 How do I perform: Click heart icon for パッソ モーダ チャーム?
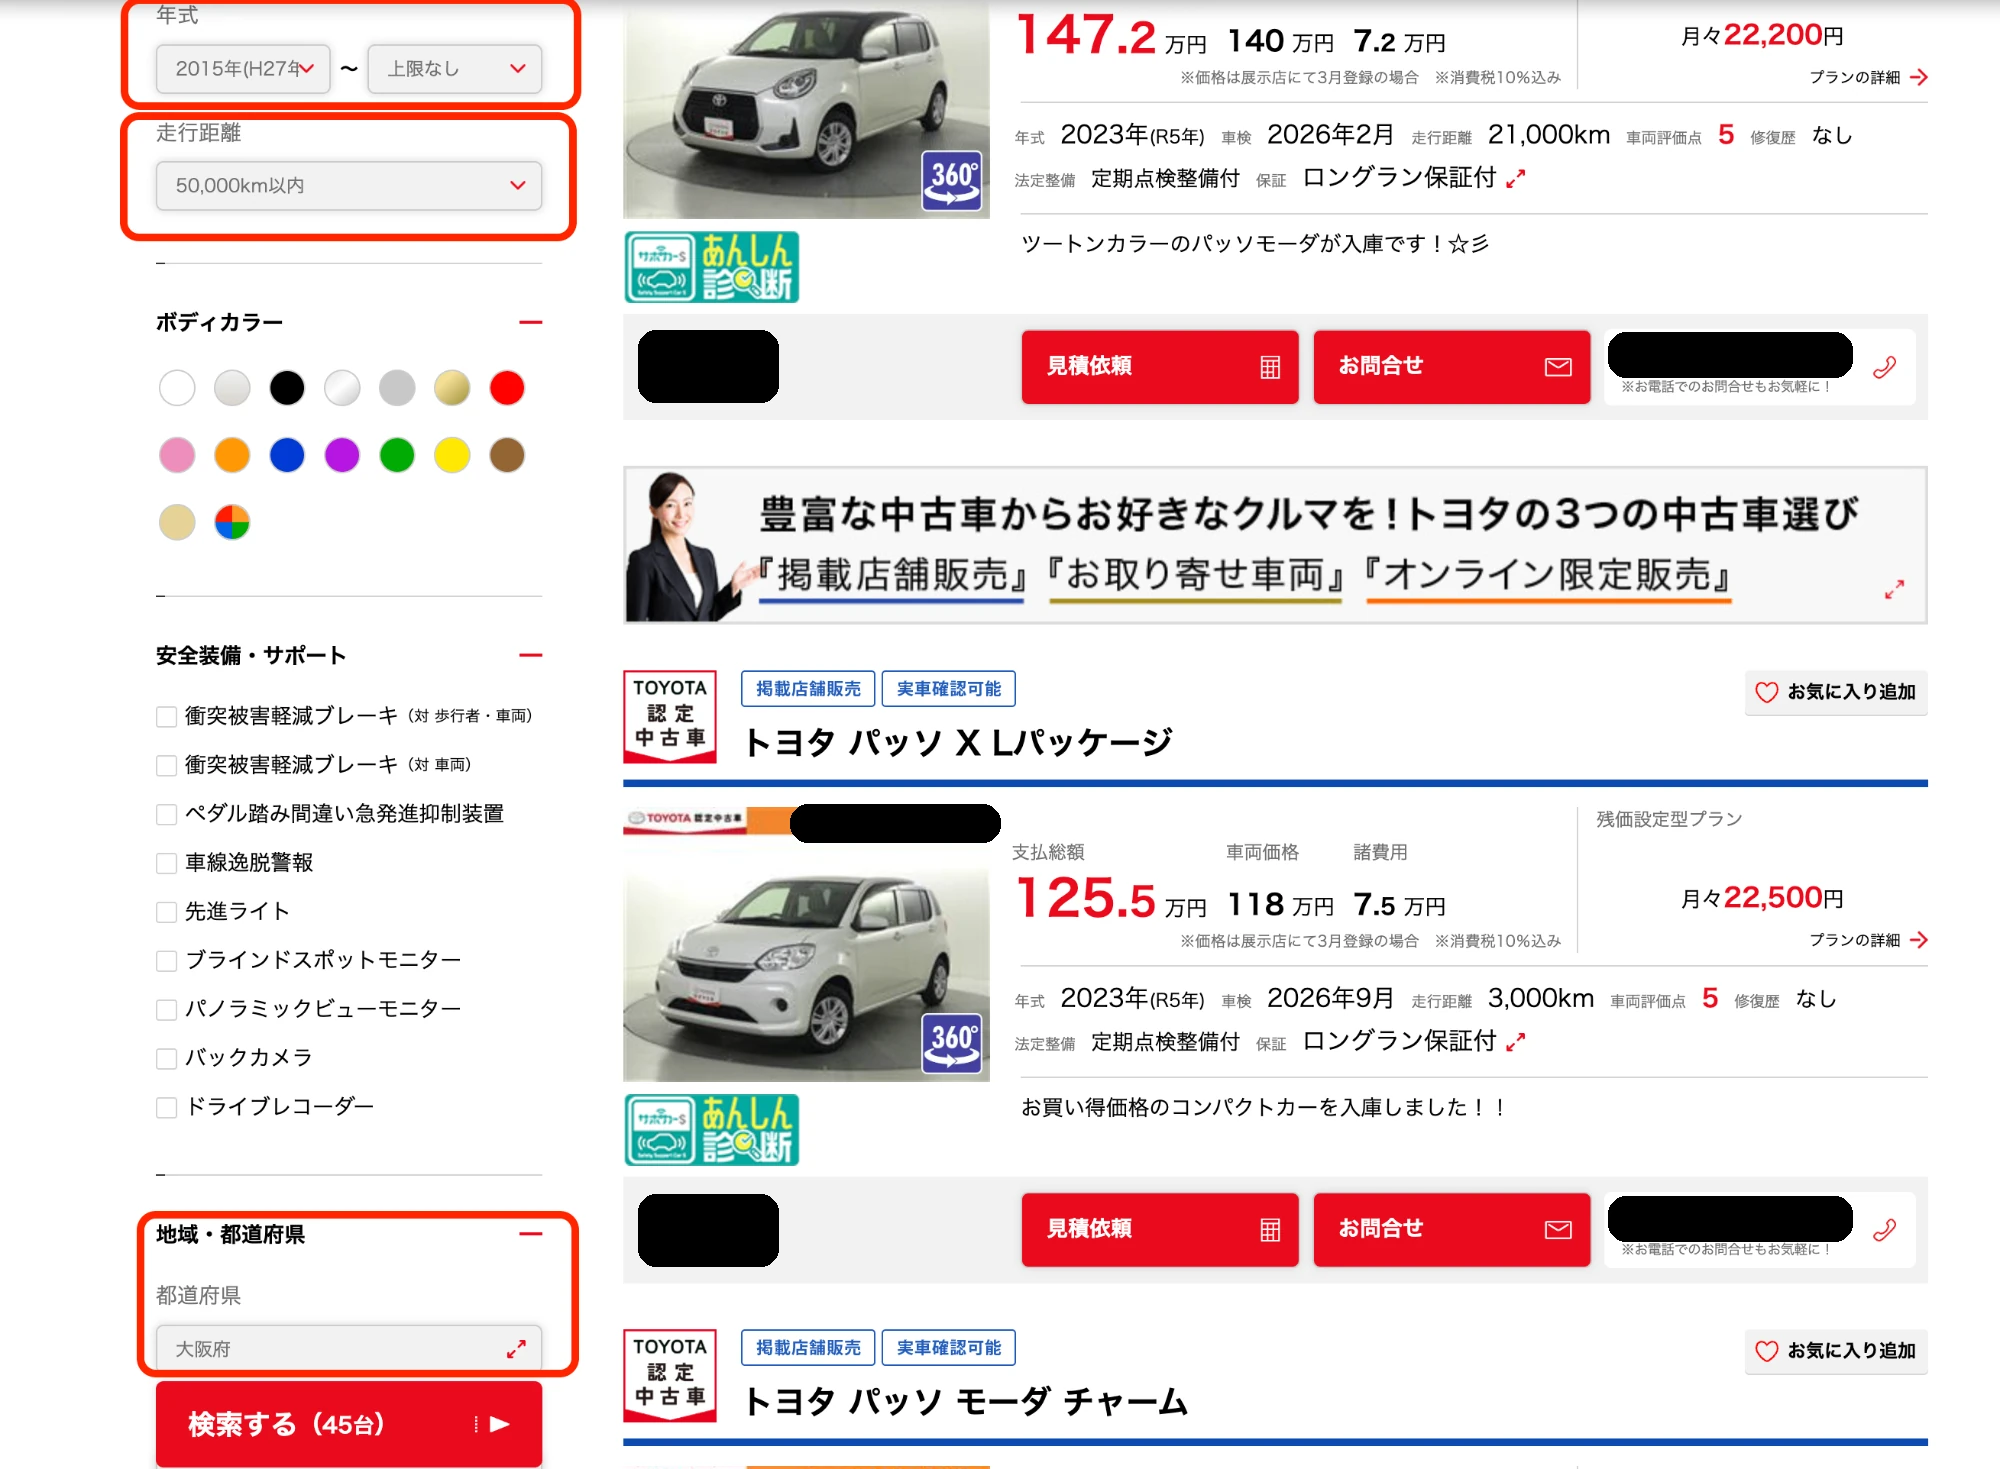pyautogui.click(x=1767, y=1351)
